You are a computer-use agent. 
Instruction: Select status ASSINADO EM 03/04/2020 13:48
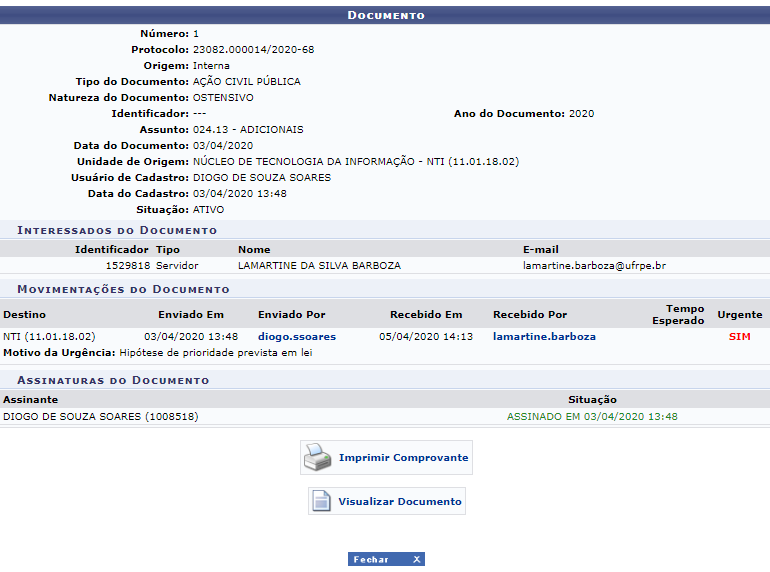pos(592,416)
